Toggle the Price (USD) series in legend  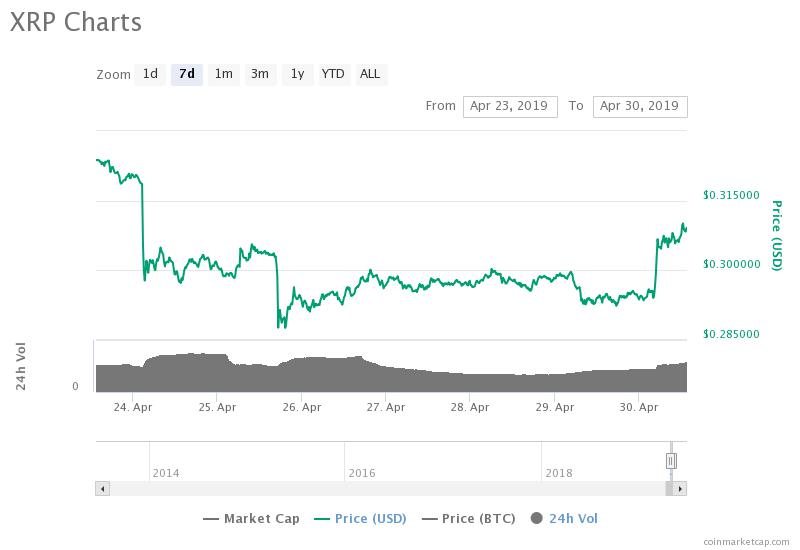coord(360,518)
